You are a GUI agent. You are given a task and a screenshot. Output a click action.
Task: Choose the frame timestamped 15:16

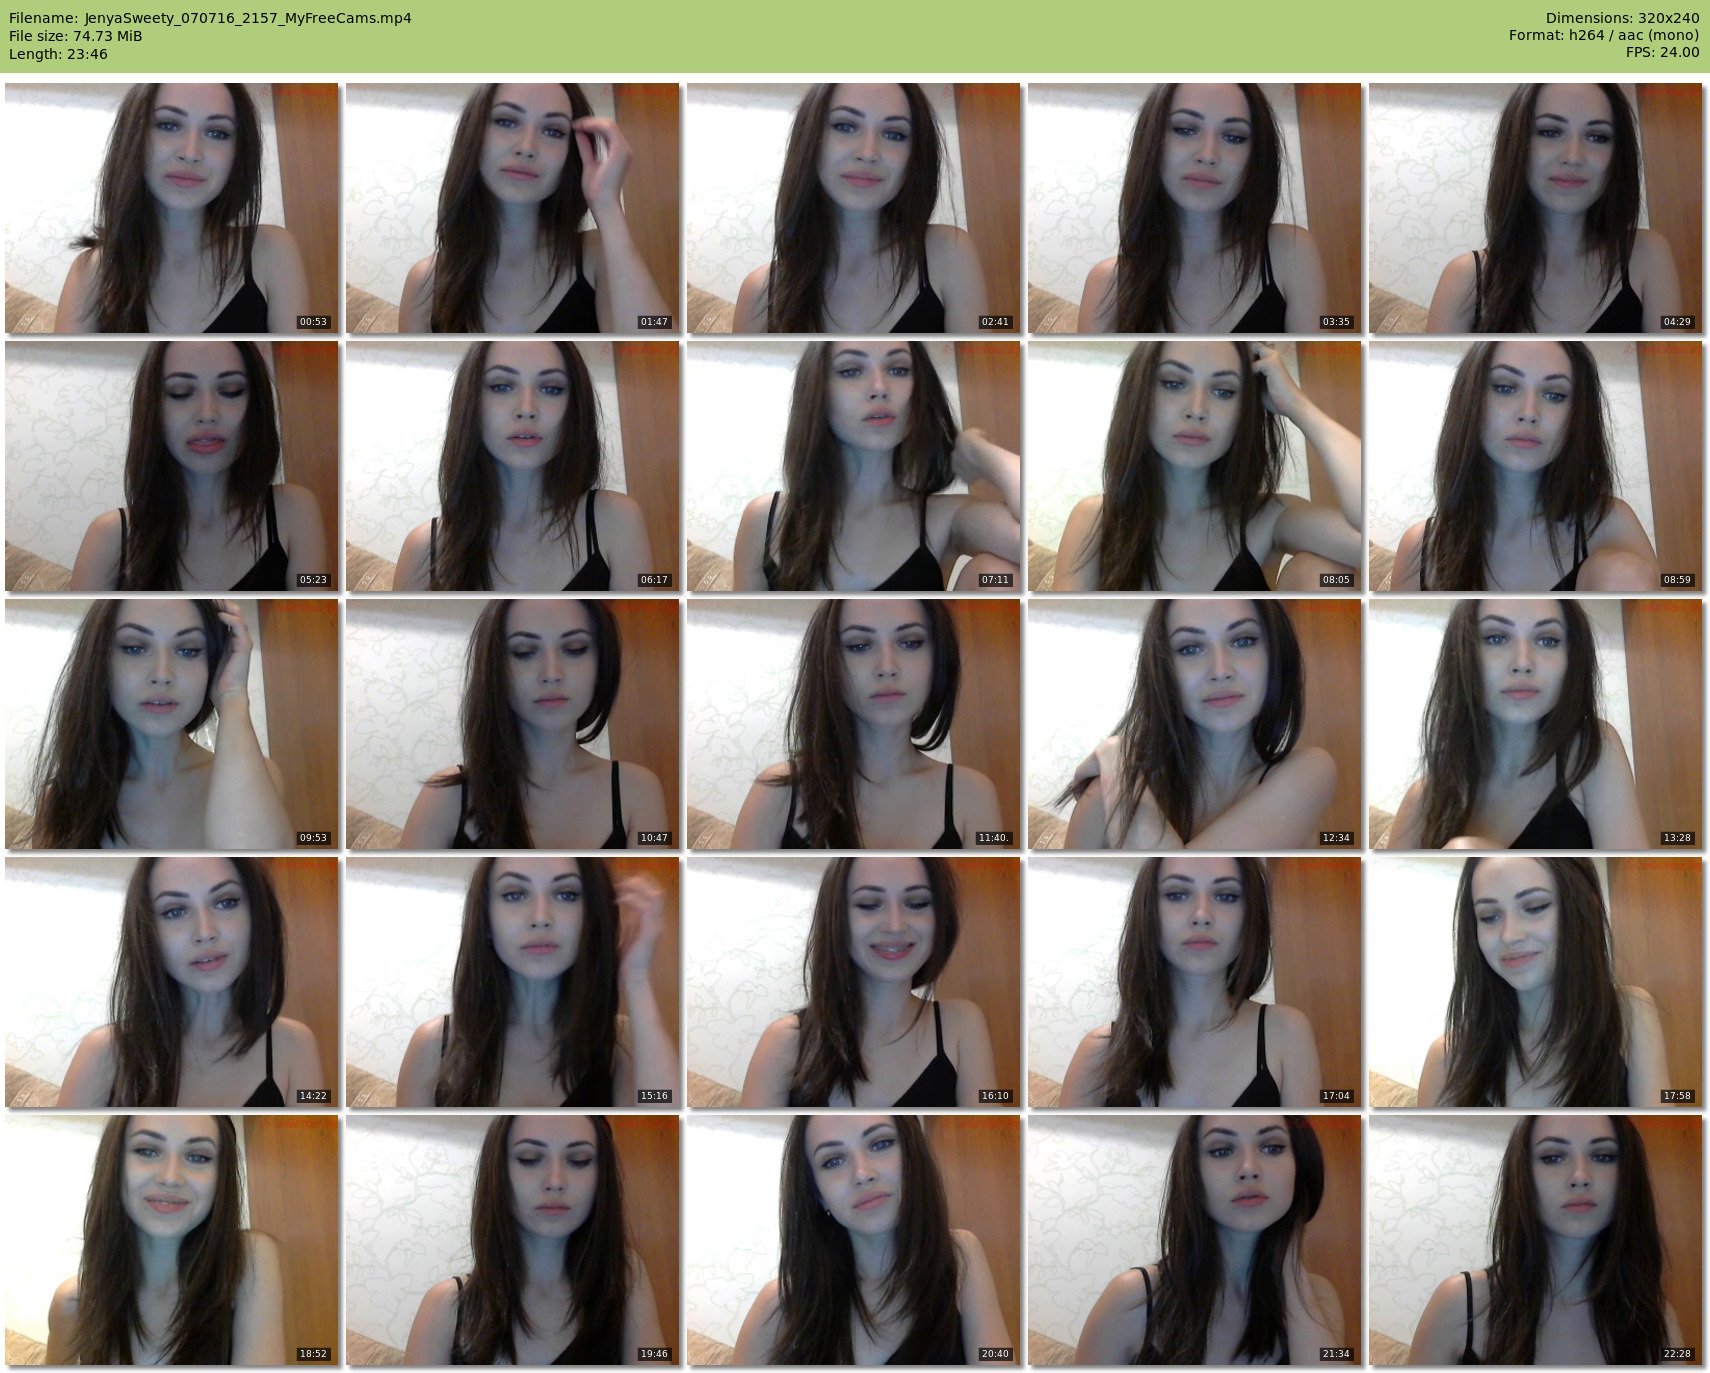[x=513, y=982]
